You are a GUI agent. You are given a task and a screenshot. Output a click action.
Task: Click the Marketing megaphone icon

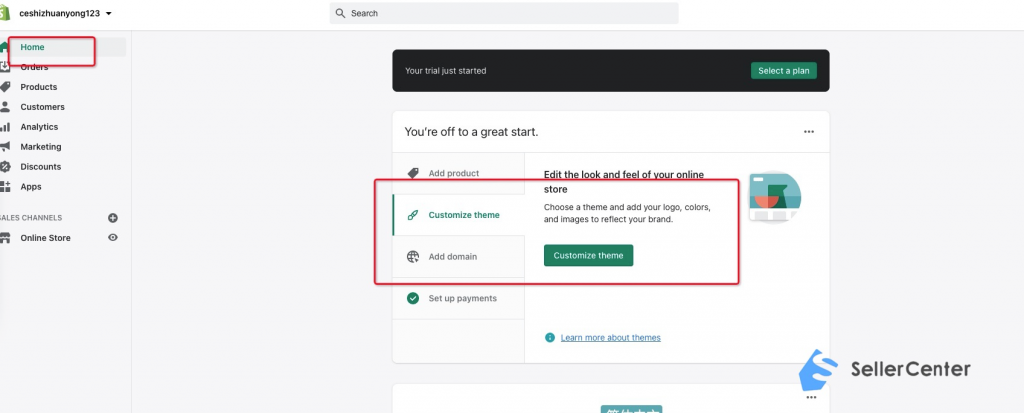pyautogui.click(x=5, y=146)
